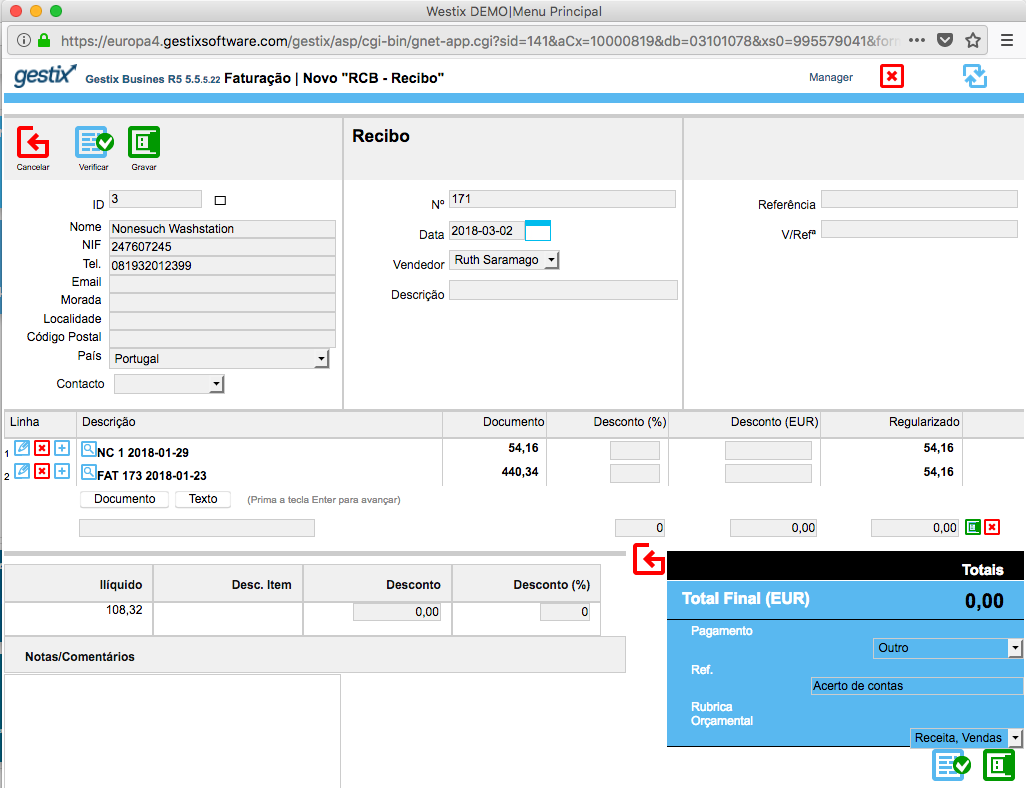
Task: Click bottom Verificar icon under totals
Action: 951,764
